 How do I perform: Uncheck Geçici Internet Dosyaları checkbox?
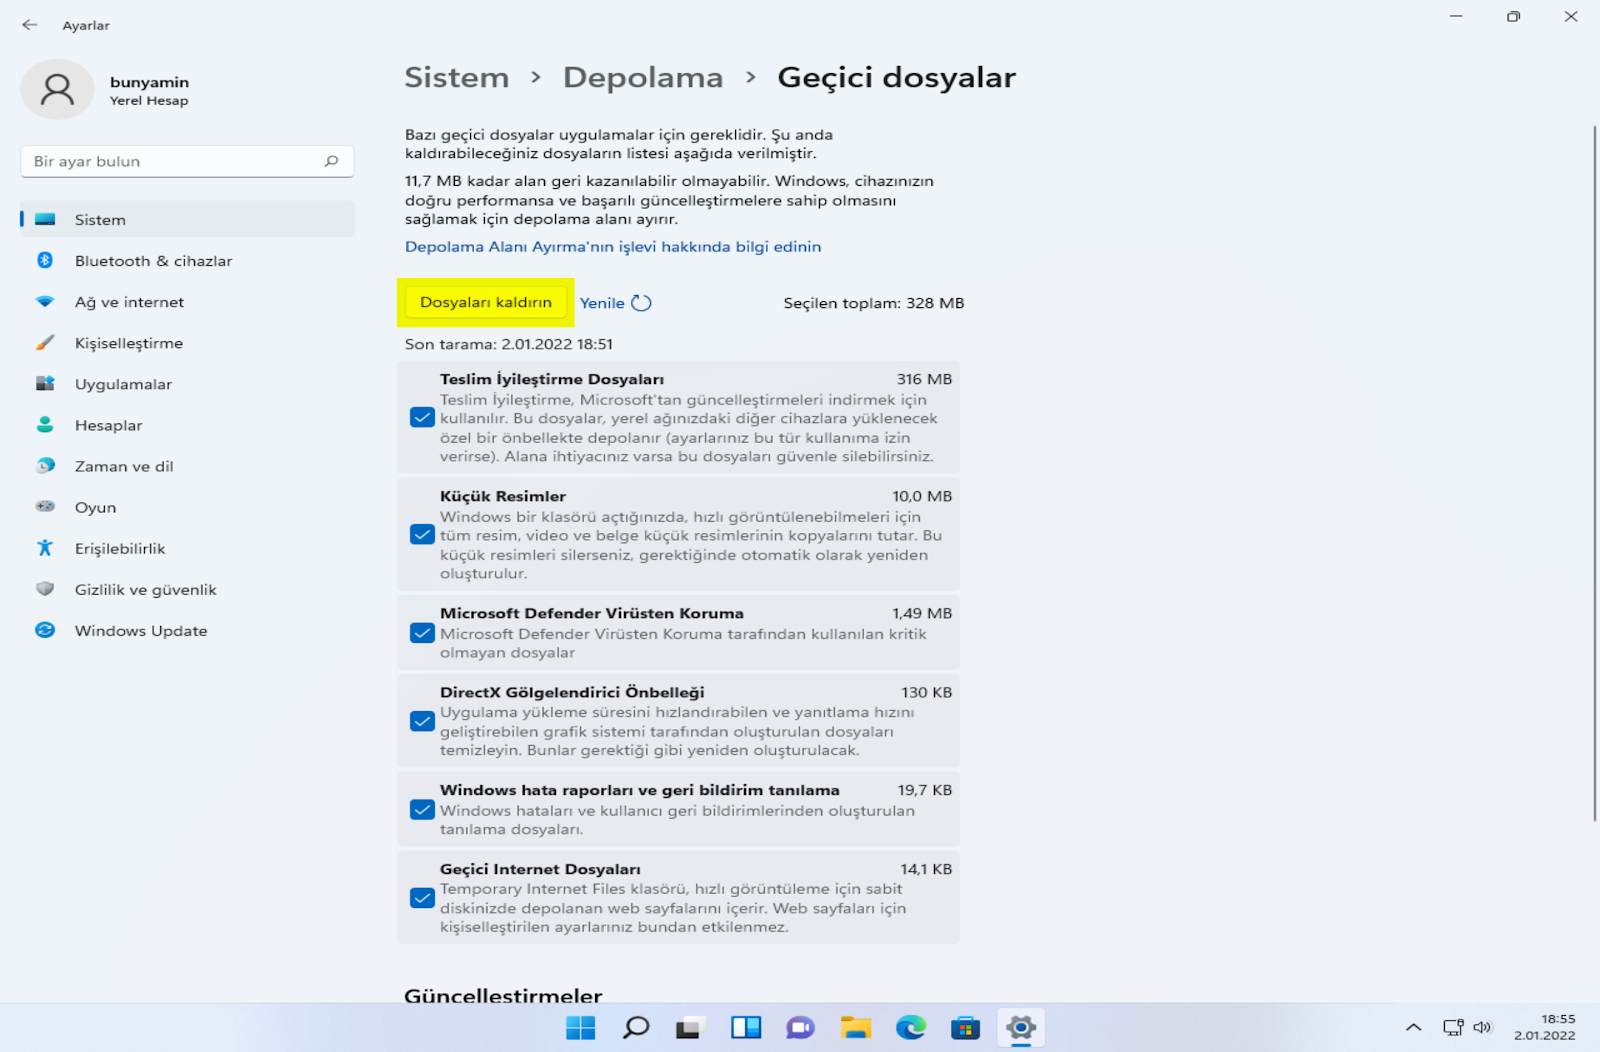point(422,898)
